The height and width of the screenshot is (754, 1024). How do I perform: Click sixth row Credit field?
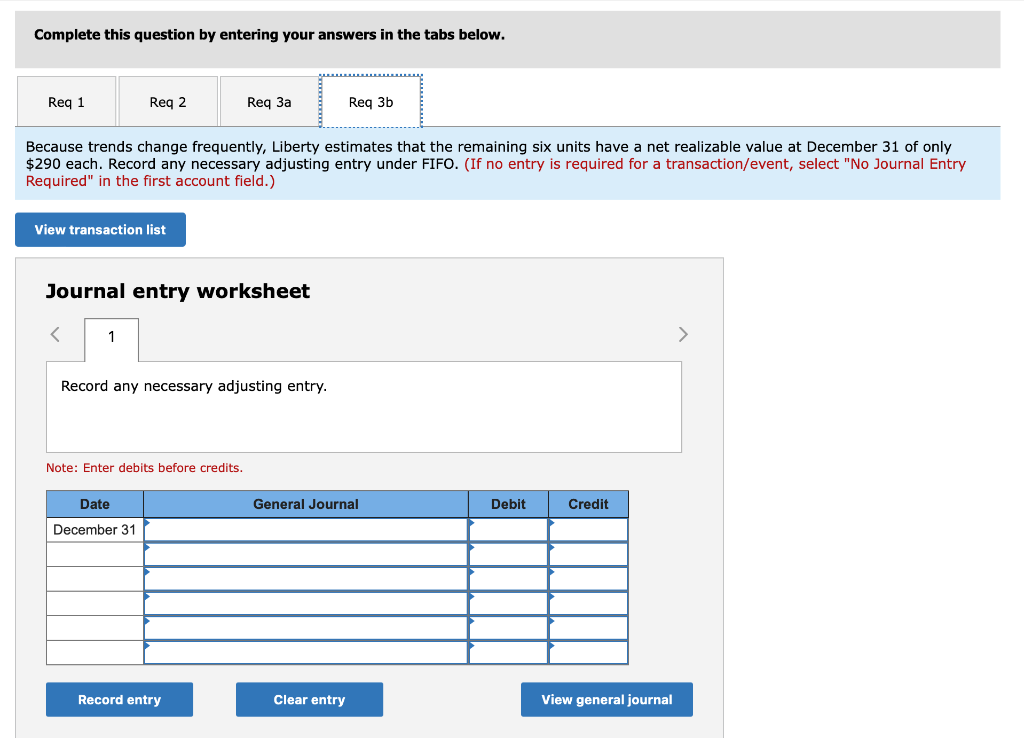588,652
